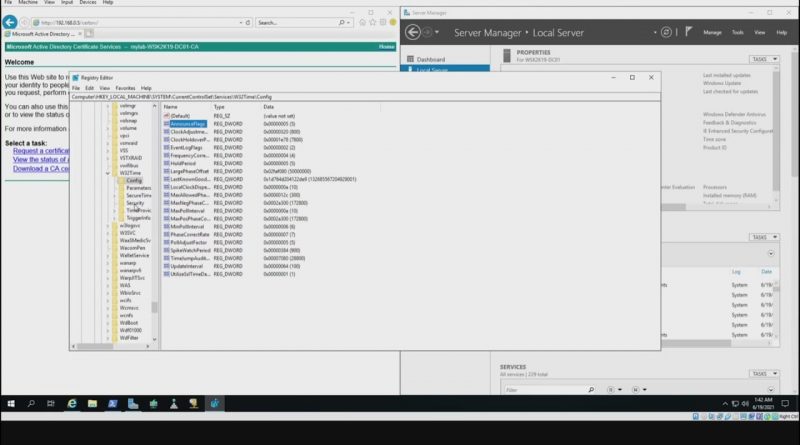This screenshot has width=800, height=445.
Task: Click the registry tree vertical scrollbar thumb
Action: pyautogui.click(x=154, y=306)
